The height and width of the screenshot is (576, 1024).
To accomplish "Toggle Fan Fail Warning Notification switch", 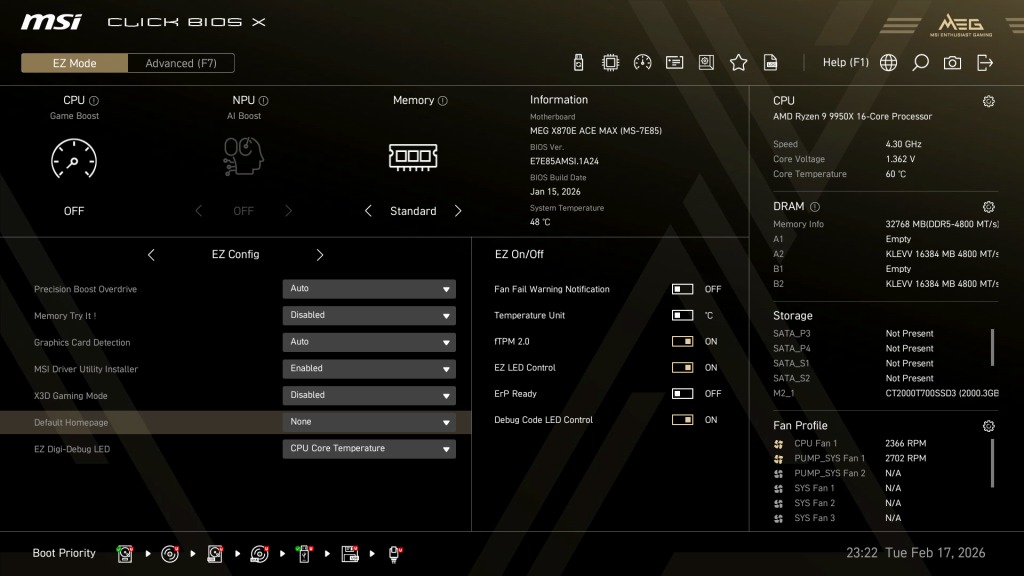I will click(682, 289).
